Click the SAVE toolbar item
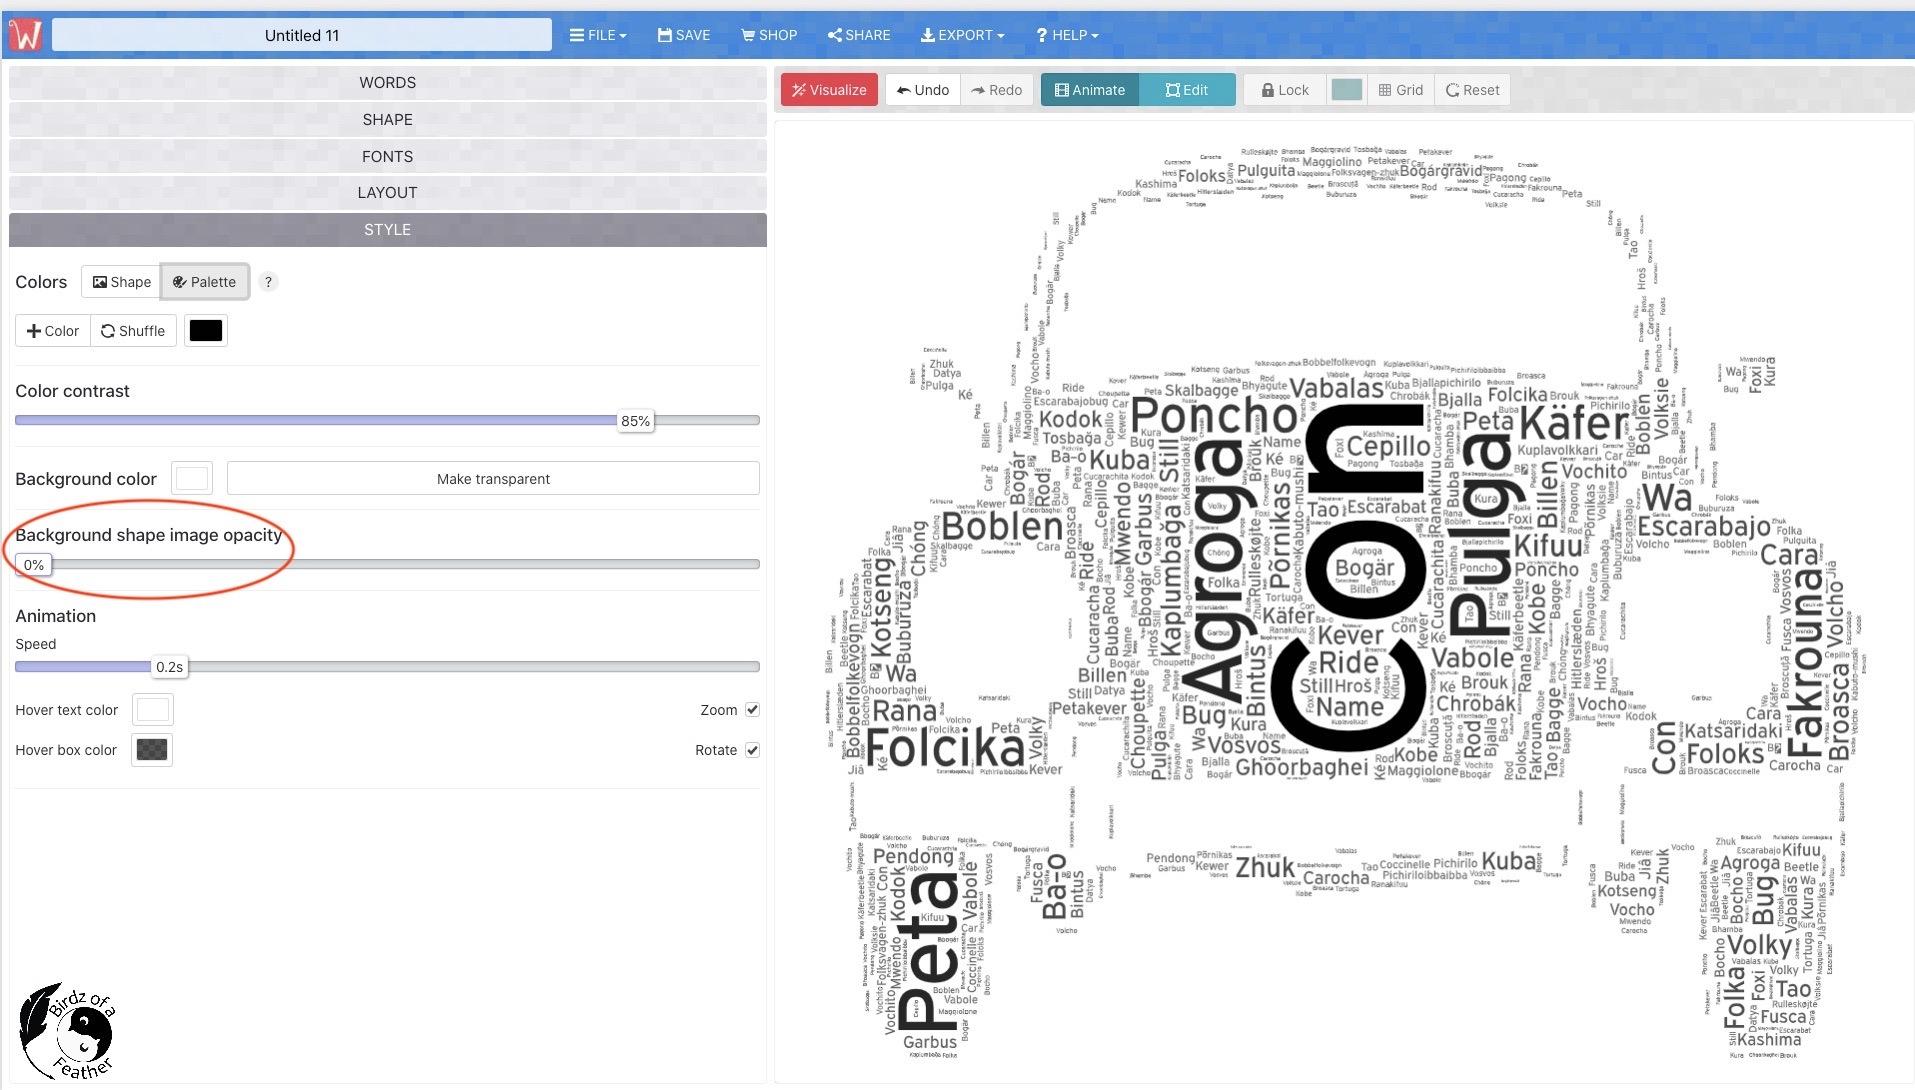Image resolution: width=1915 pixels, height=1090 pixels. click(x=684, y=35)
